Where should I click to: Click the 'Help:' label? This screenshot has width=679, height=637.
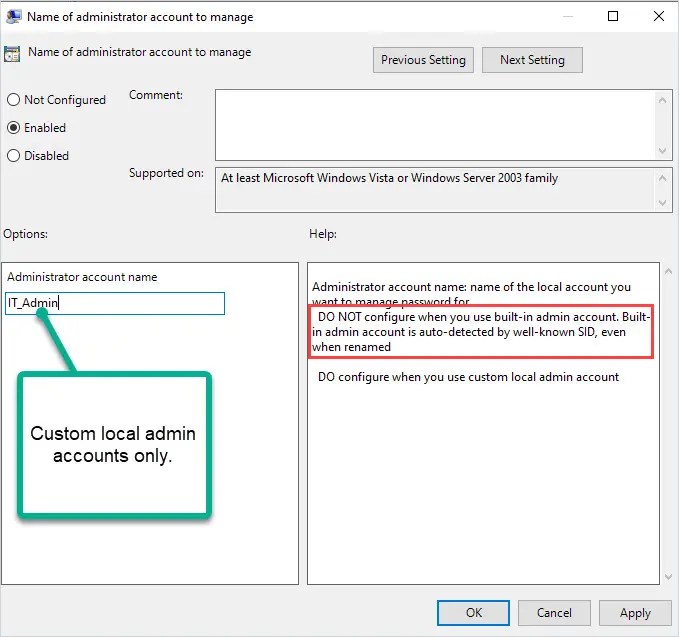[323, 234]
